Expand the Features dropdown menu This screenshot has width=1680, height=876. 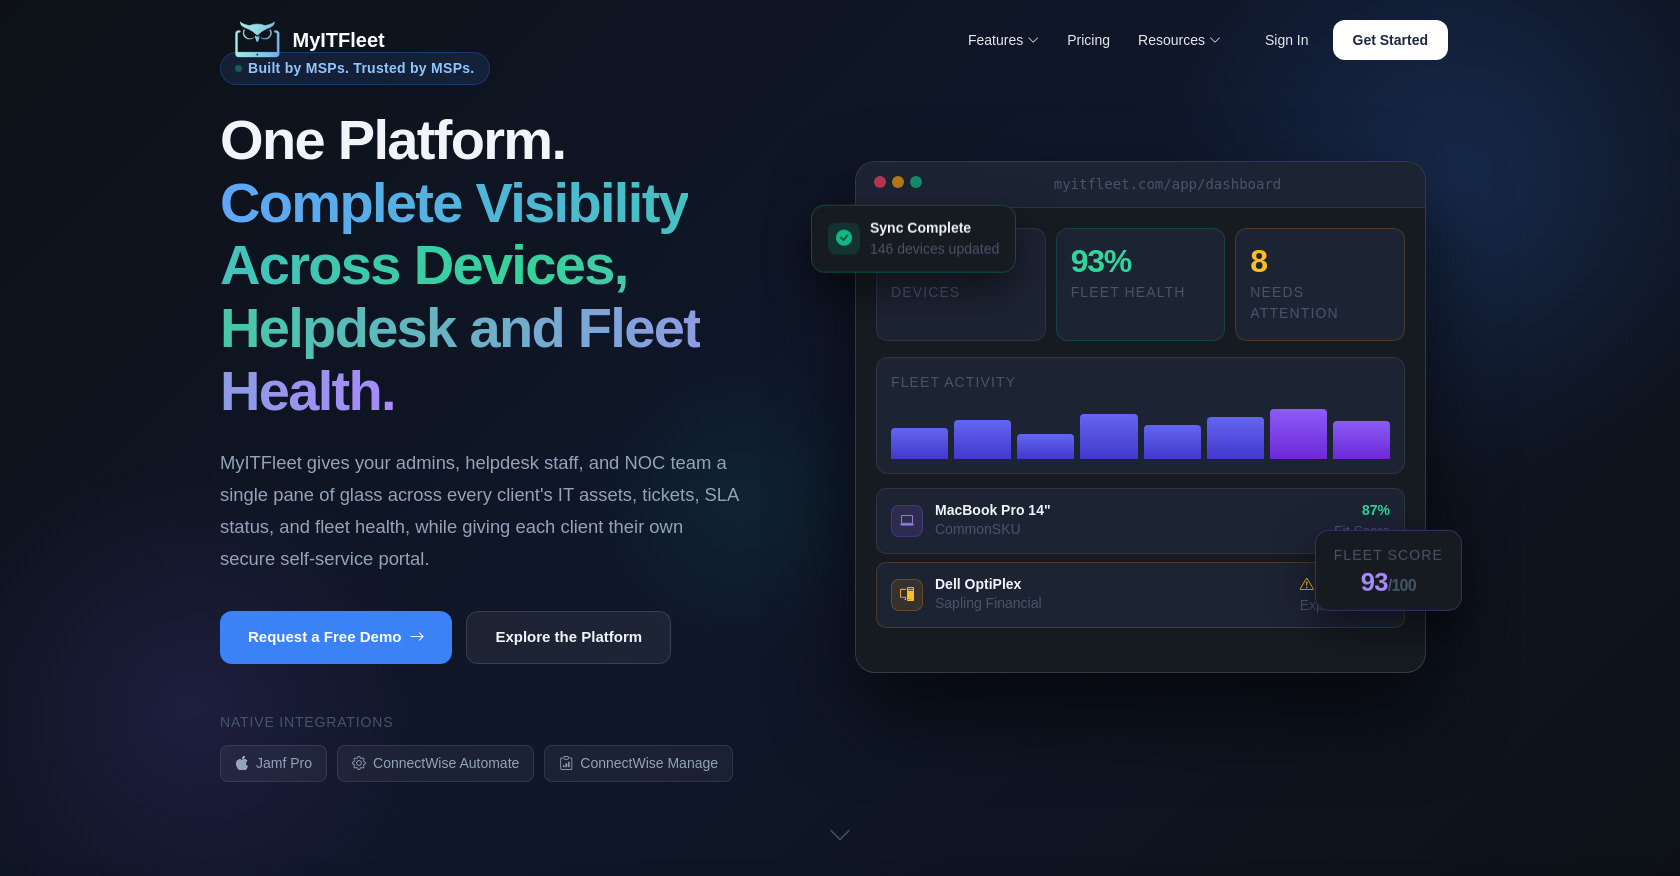pos(1003,40)
